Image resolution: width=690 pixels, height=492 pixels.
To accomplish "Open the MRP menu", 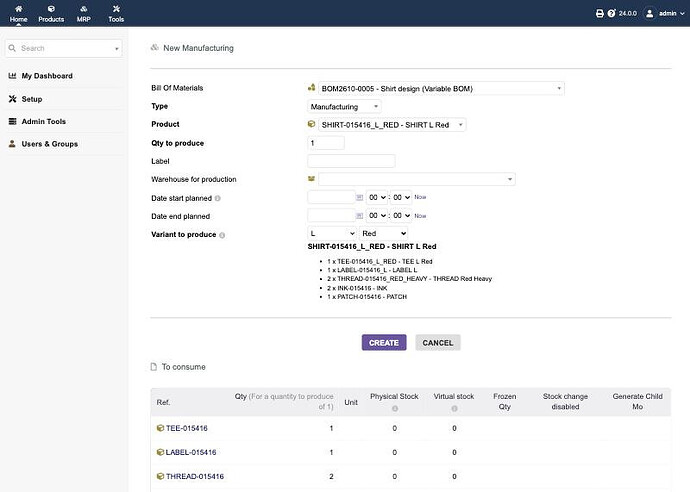I will click(84, 14).
